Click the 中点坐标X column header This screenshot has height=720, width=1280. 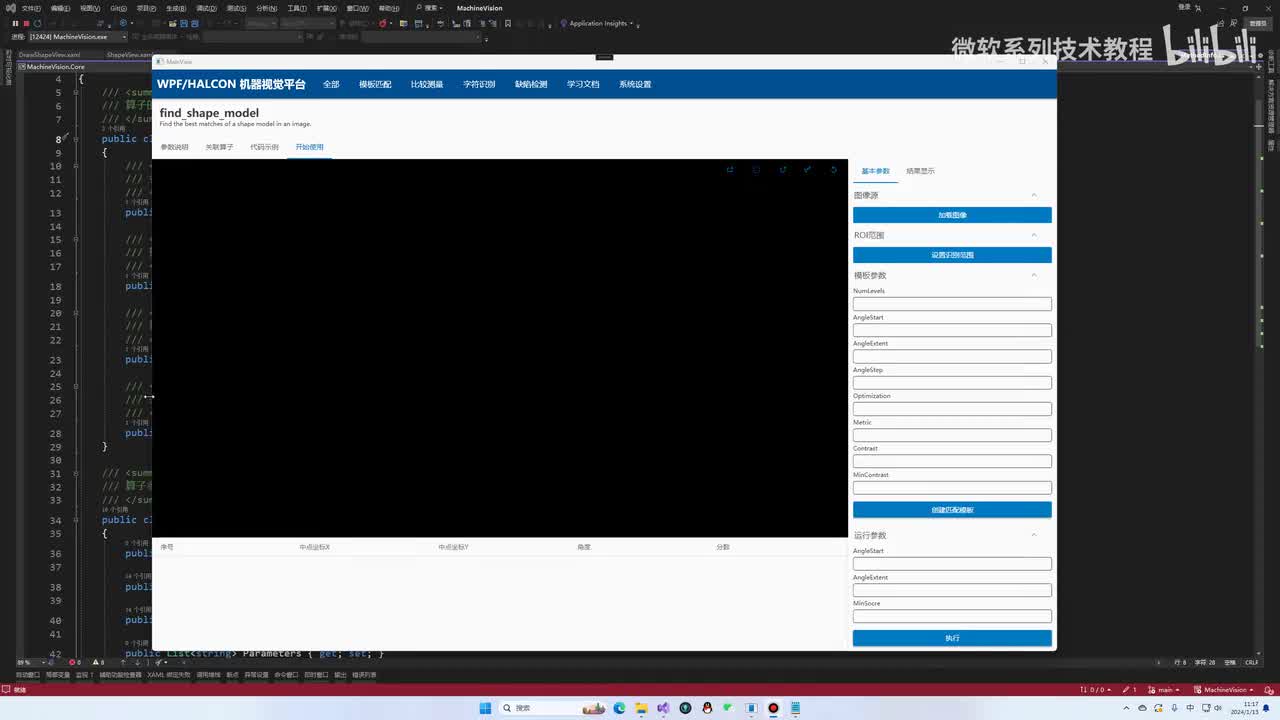coord(314,547)
